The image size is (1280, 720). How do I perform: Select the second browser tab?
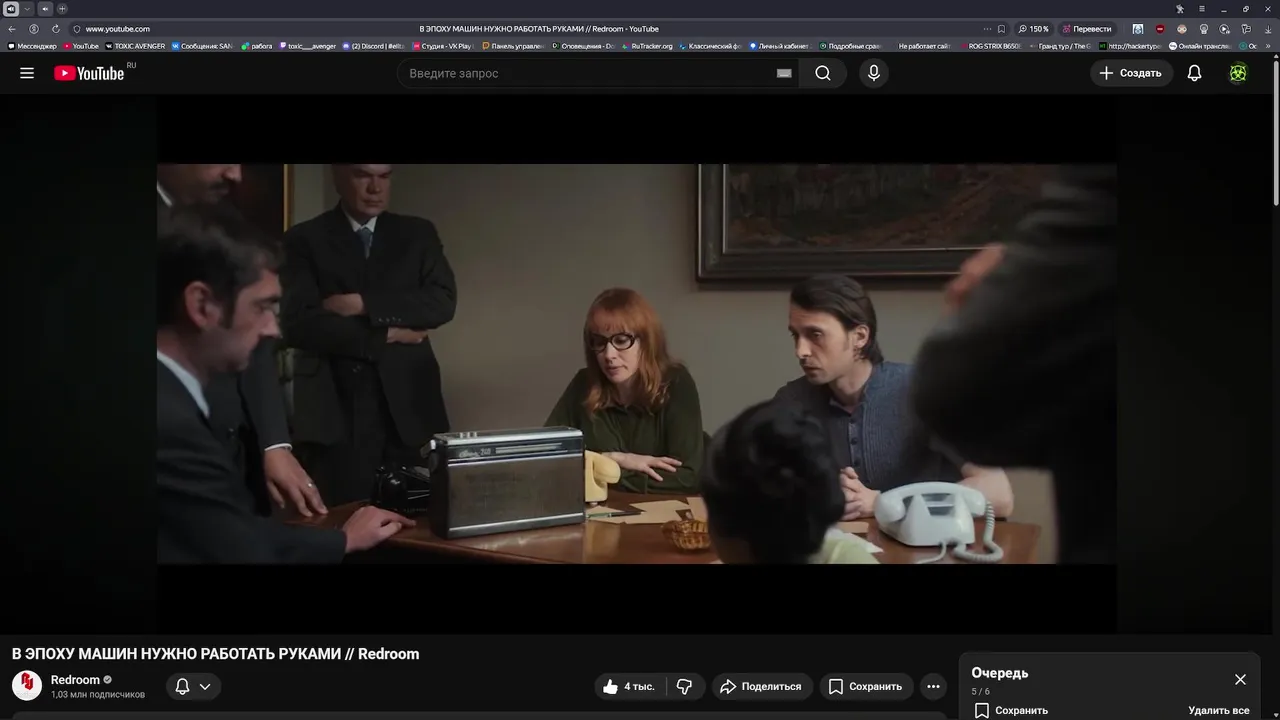coord(45,9)
